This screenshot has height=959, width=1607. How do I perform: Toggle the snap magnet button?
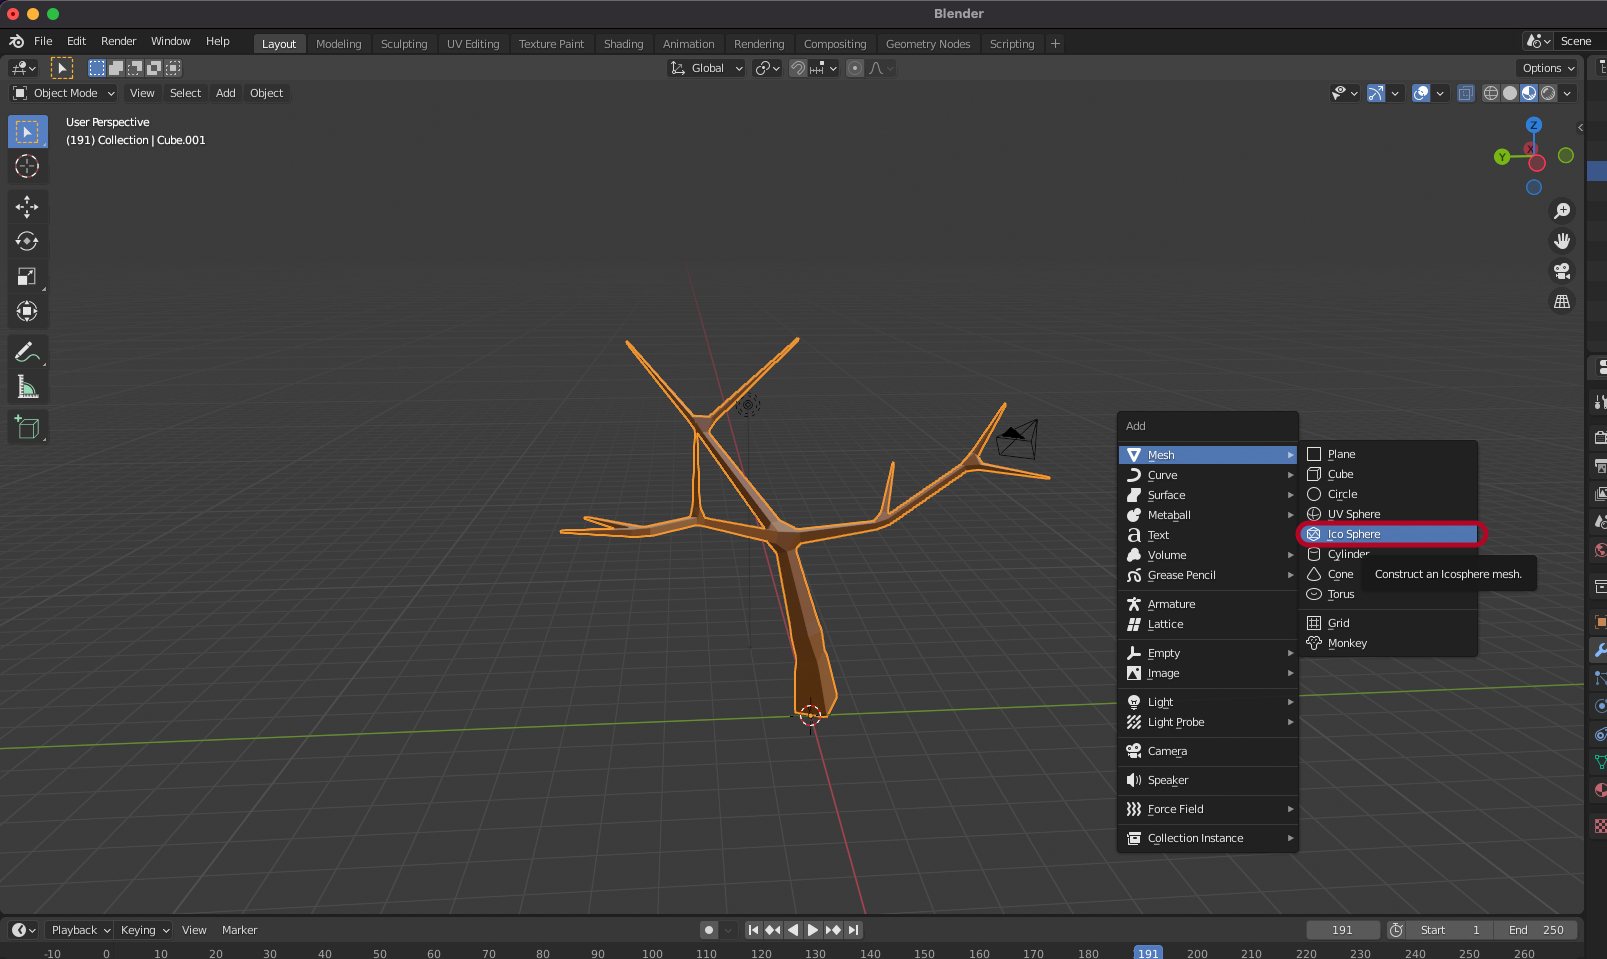click(x=798, y=68)
